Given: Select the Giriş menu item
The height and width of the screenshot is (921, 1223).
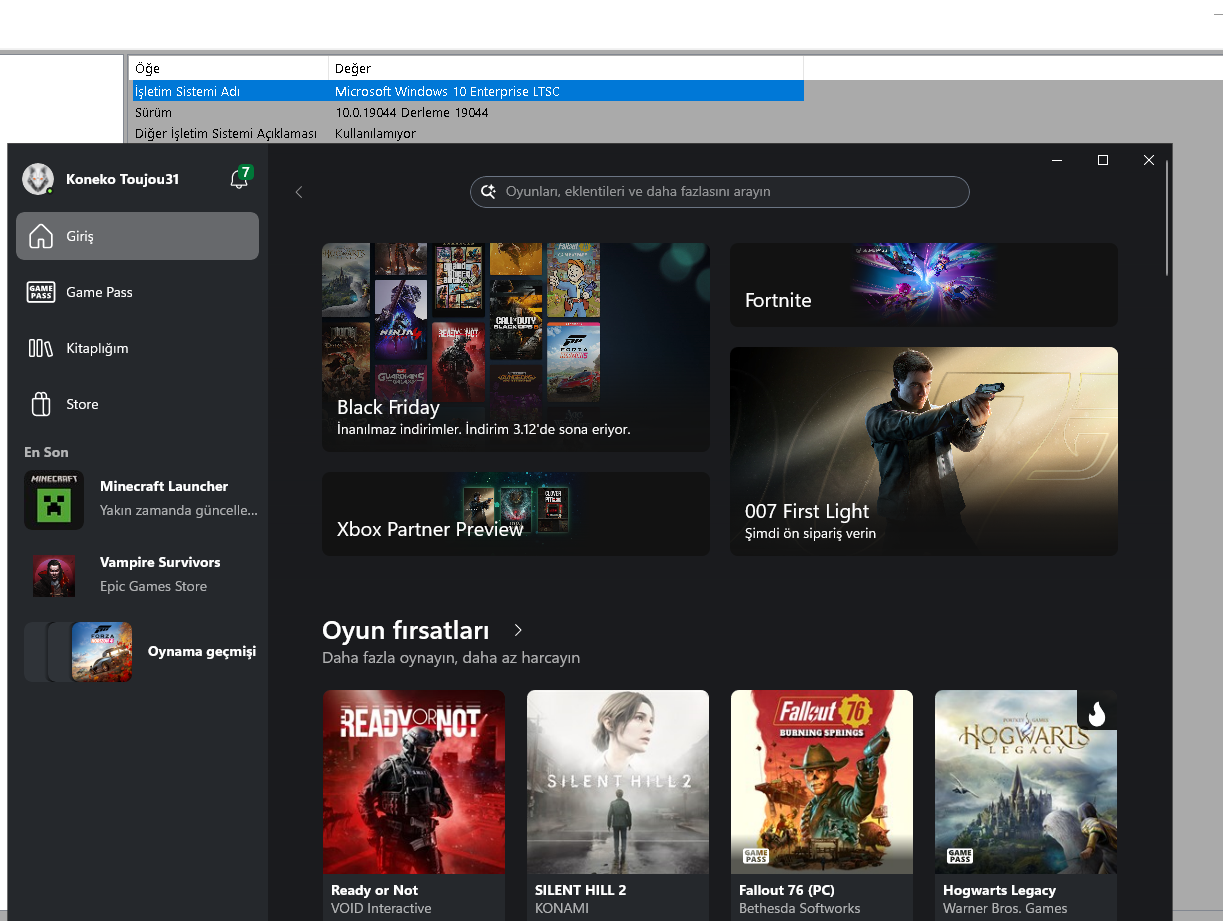Looking at the screenshot, I should [137, 236].
